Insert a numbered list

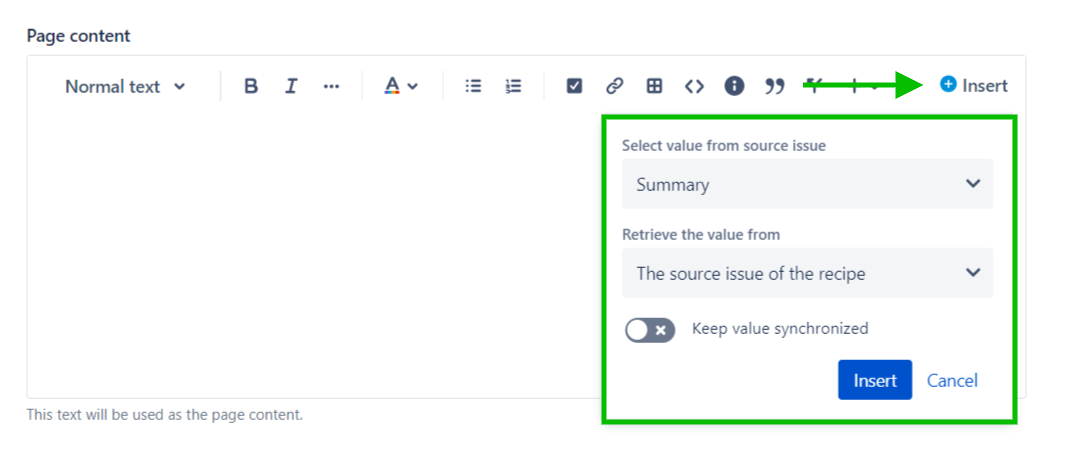click(x=513, y=86)
